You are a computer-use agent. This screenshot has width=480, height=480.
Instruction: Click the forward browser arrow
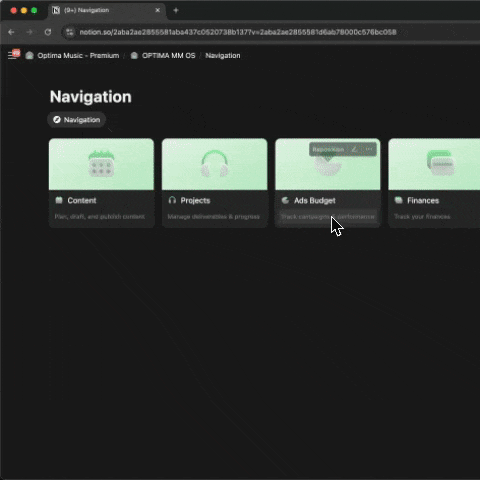[30, 32]
